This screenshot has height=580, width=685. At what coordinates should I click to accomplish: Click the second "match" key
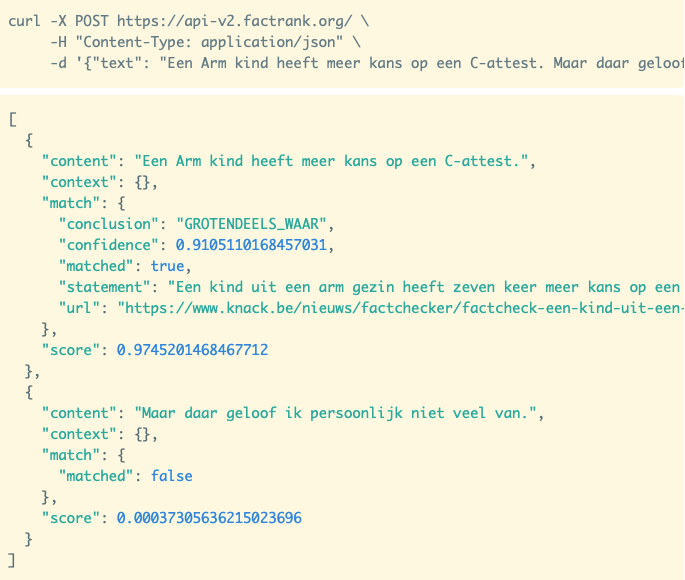pos(66,455)
